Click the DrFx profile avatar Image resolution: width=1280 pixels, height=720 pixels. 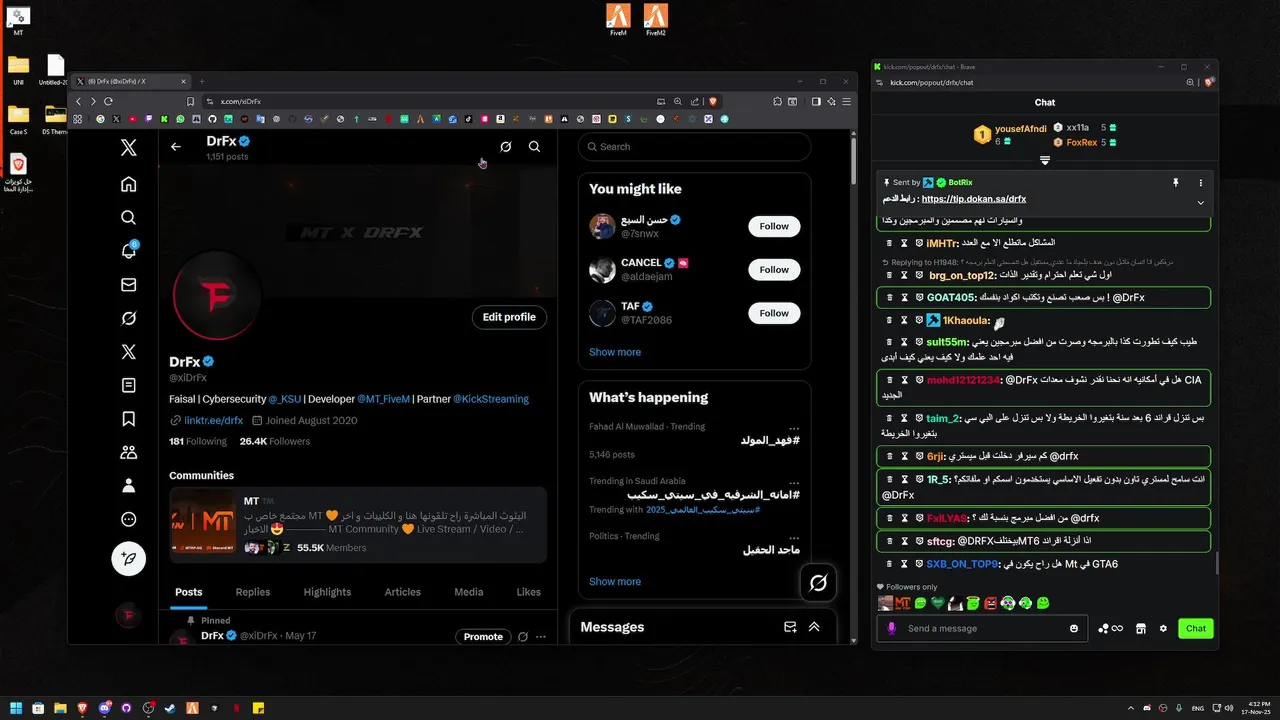(217, 296)
